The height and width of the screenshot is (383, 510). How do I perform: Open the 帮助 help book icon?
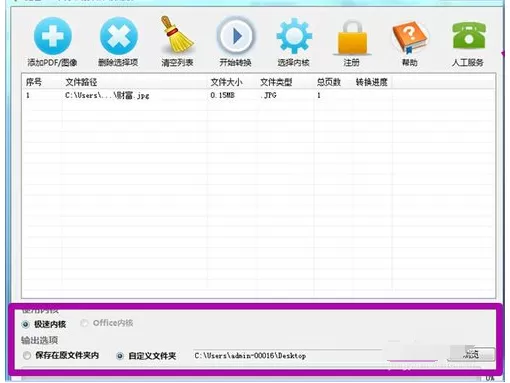410,37
